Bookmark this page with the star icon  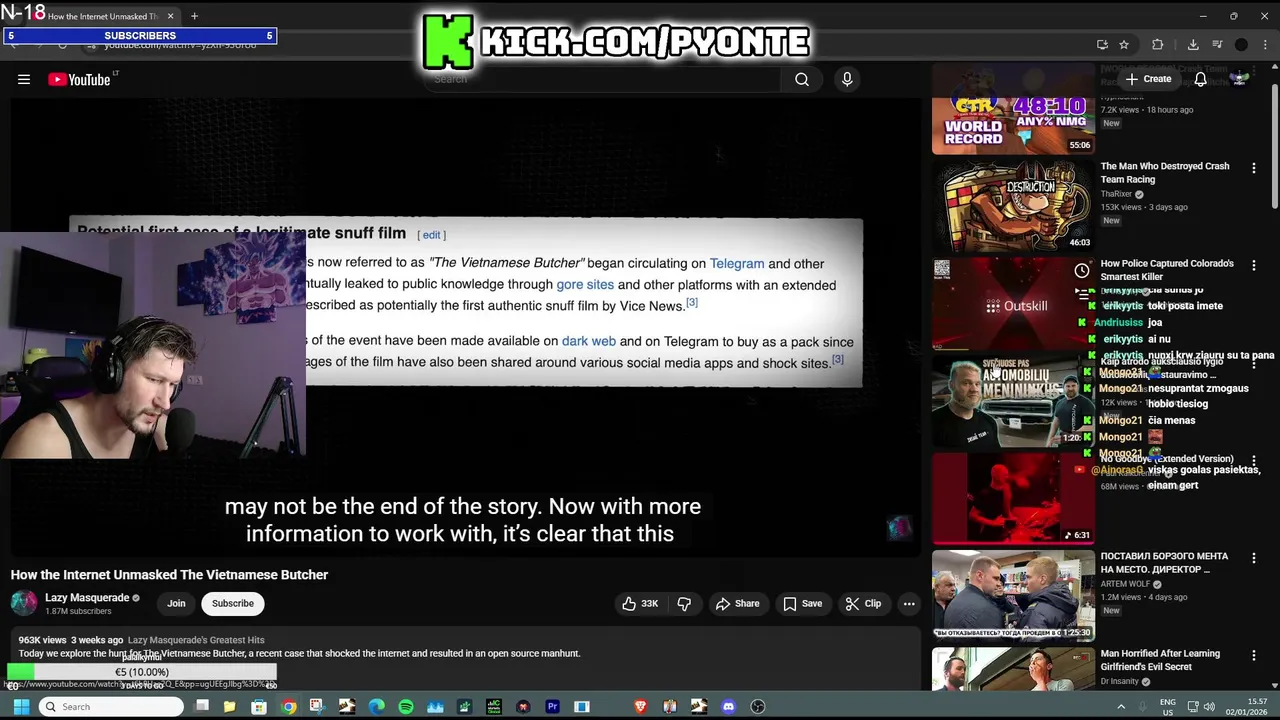pos(1124,45)
